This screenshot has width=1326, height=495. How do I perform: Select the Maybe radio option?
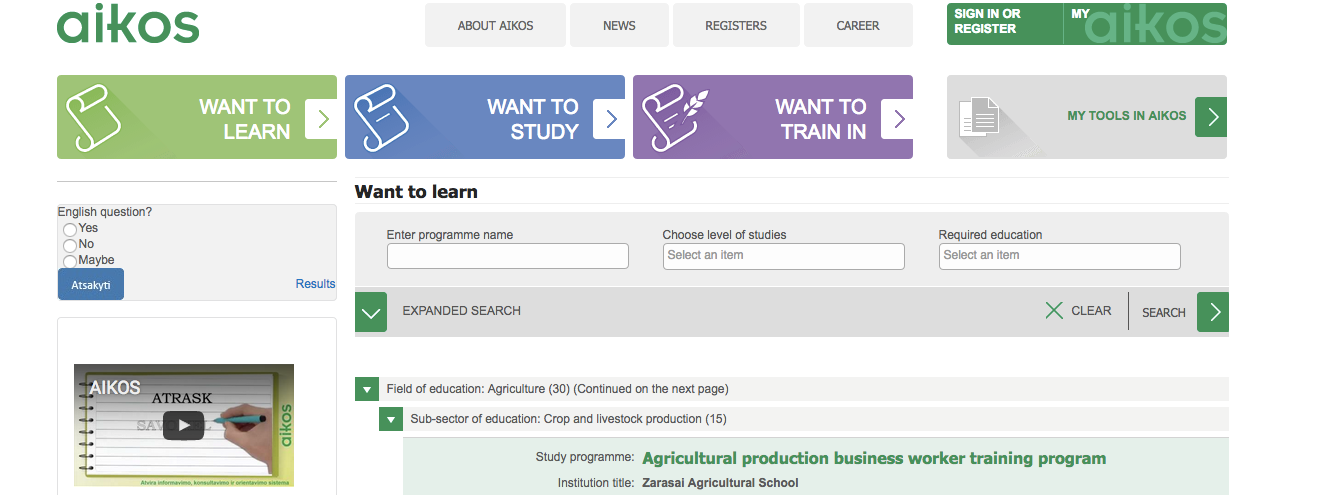(x=70, y=261)
